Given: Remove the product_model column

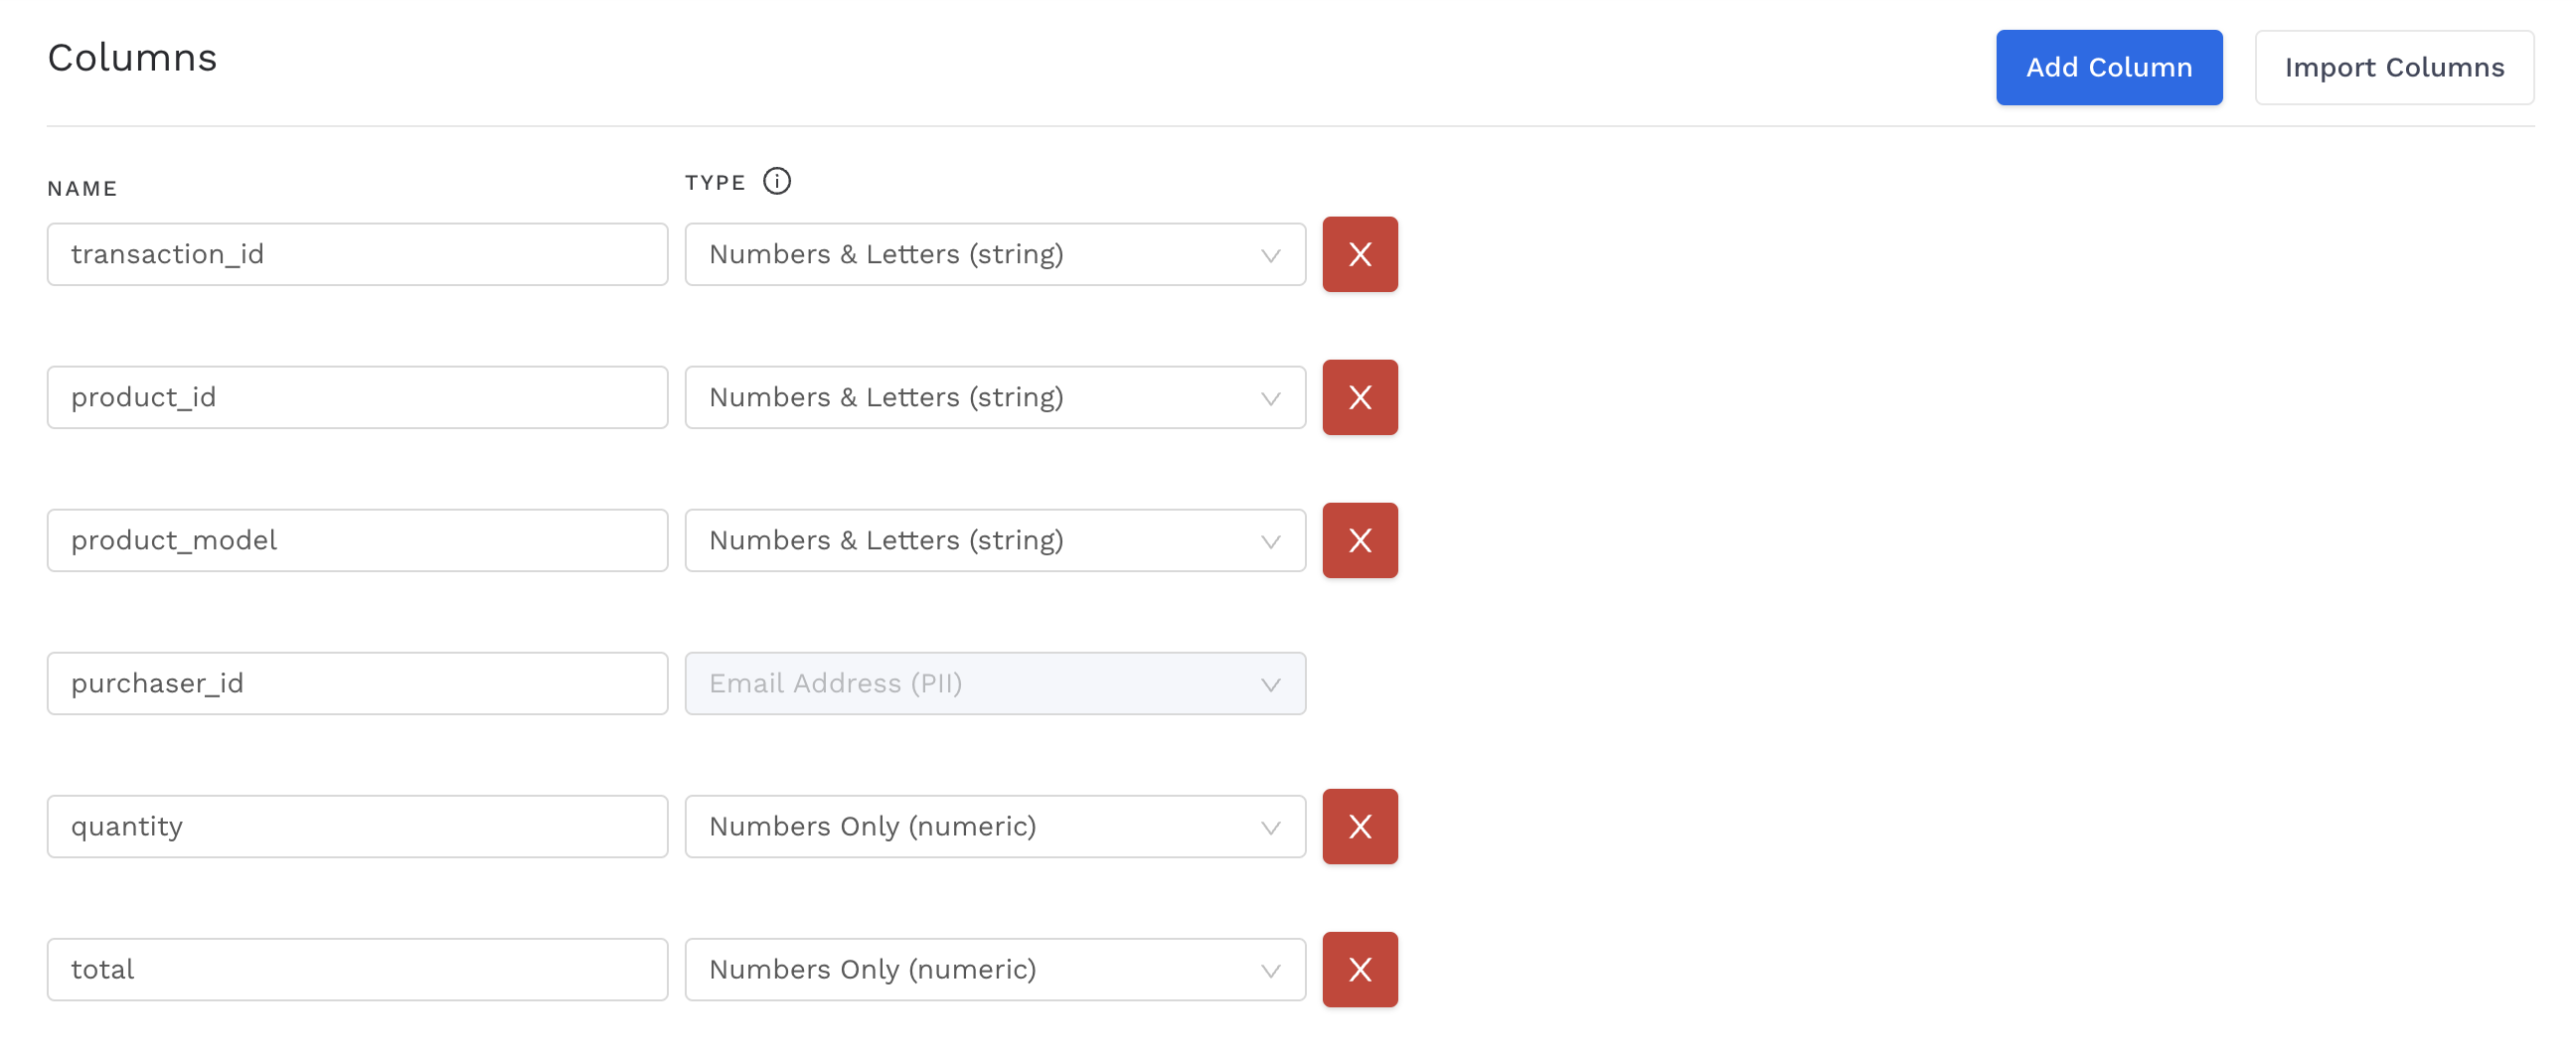Looking at the screenshot, I should coord(1359,540).
